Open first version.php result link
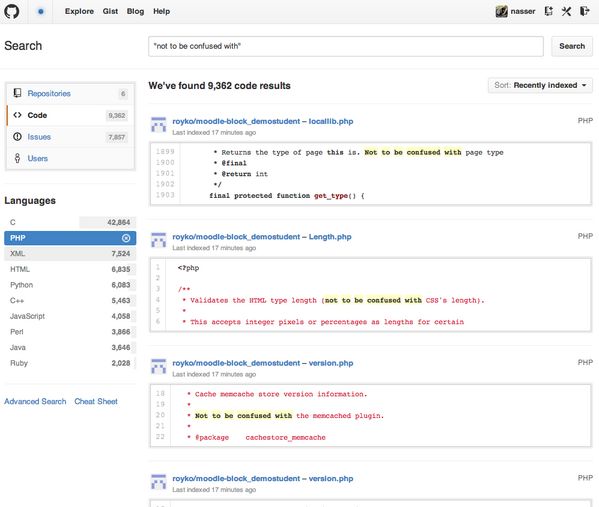The height and width of the screenshot is (507, 599). pyautogui.click(x=262, y=363)
